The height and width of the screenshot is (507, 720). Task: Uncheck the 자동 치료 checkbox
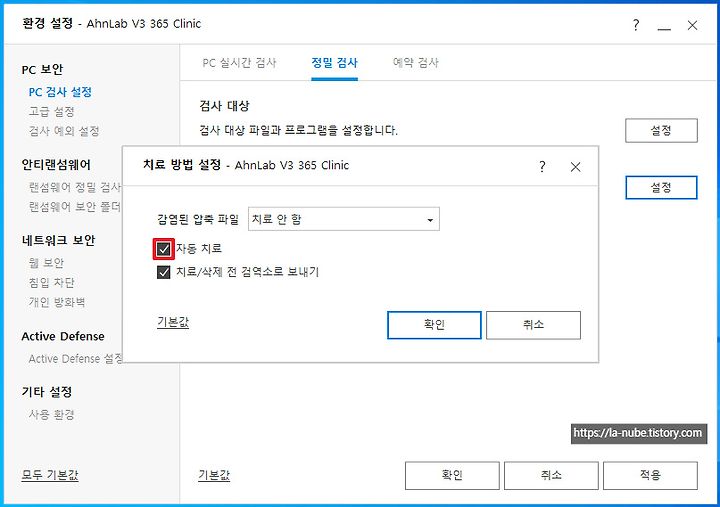pos(163,249)
